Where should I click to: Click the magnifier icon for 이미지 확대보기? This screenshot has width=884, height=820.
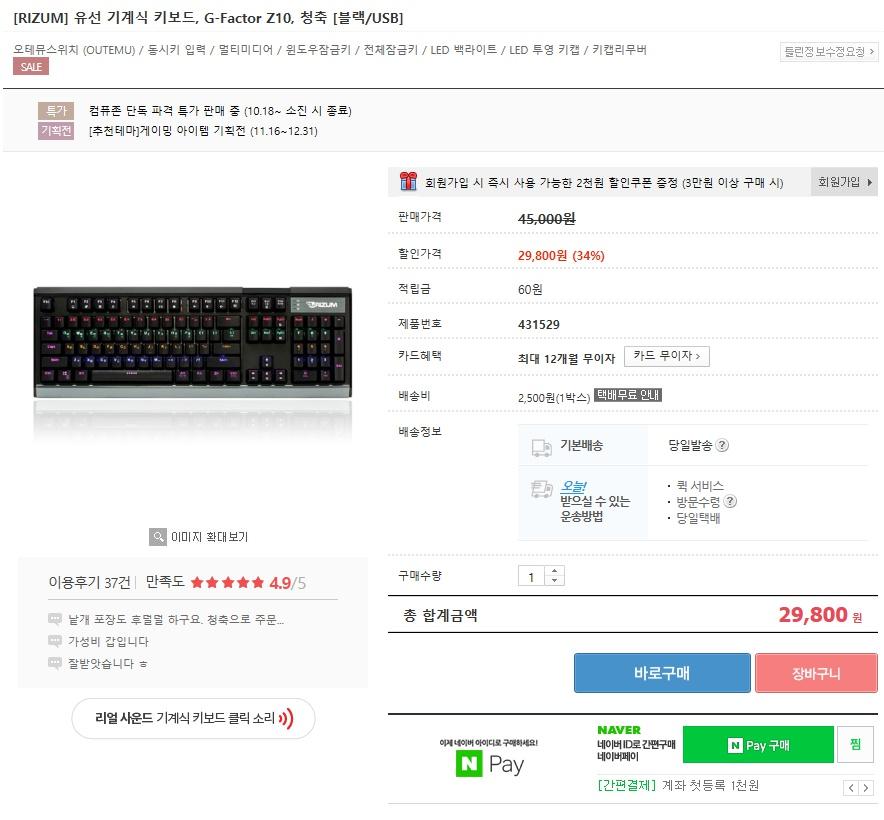pyautogui.click(x=158, y=536)
